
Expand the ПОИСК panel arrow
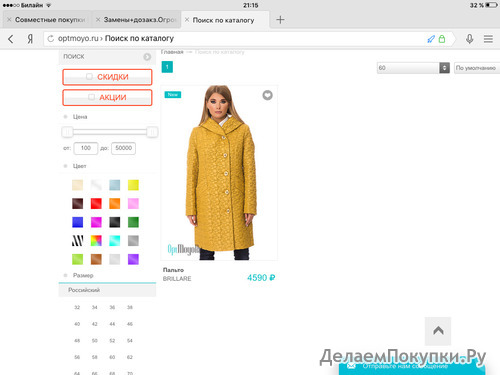(147, 57)
